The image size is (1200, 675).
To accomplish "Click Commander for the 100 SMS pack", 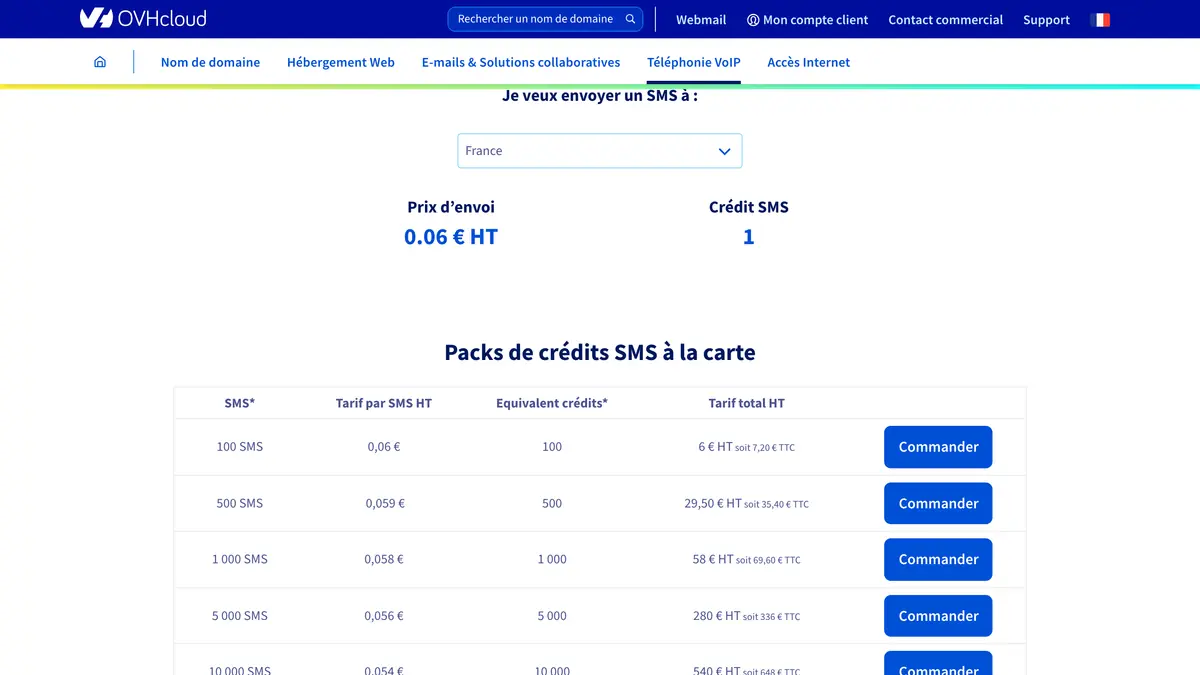I will coord(938,447).
